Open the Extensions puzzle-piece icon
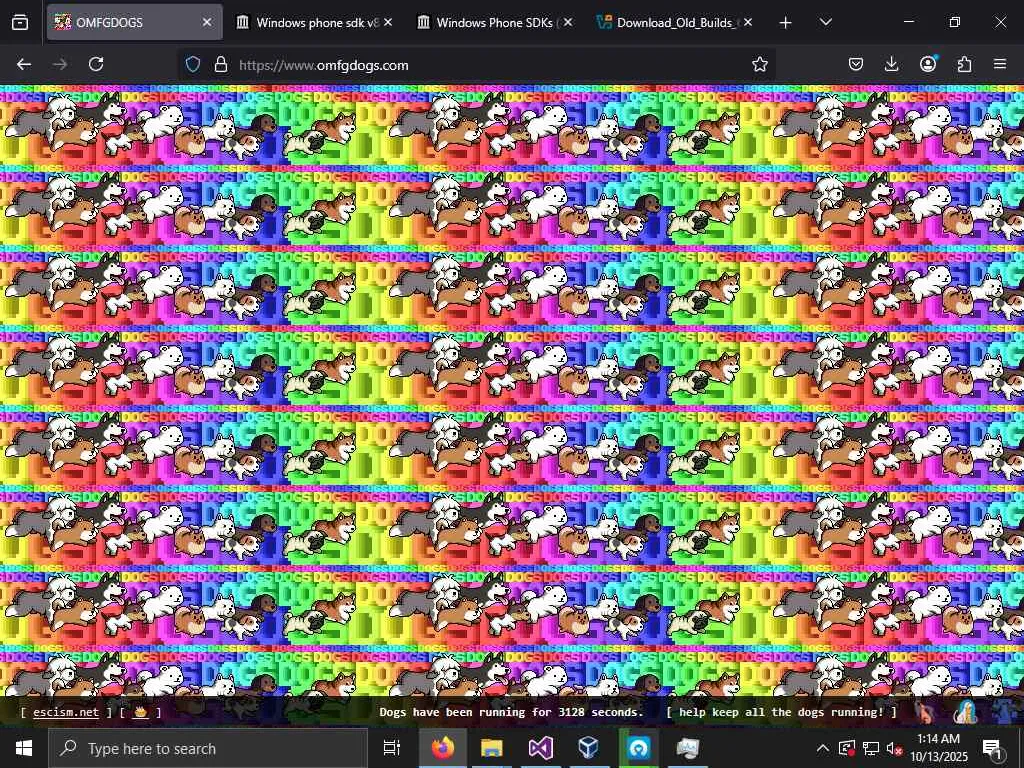The width and height of the screenshot is (1024, 768). (x=964, y=64)
